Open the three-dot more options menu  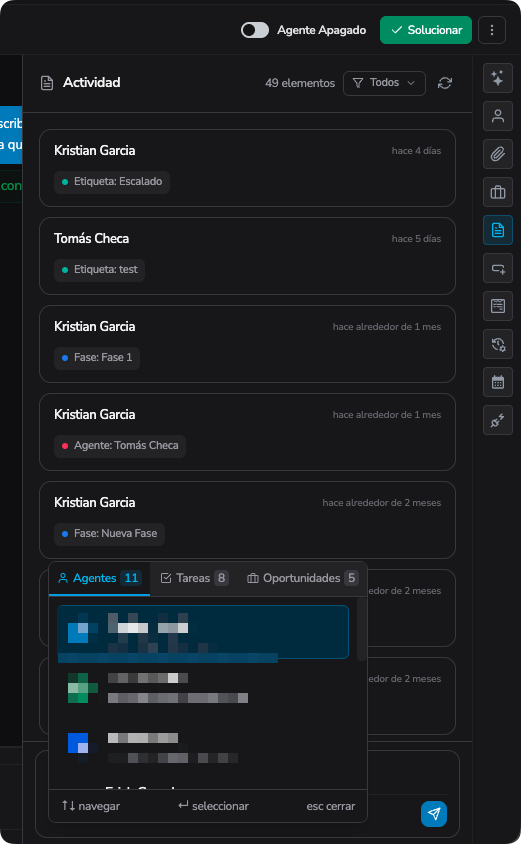tap(491, 30)
